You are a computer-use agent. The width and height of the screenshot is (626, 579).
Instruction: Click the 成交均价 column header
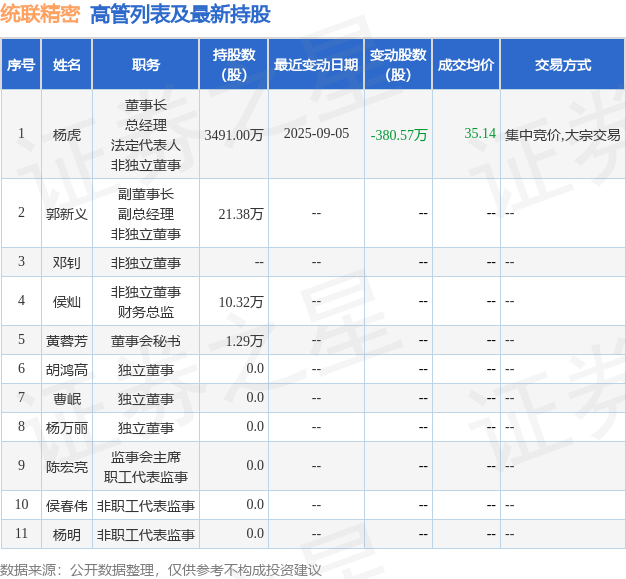click(x=466, y=64)
